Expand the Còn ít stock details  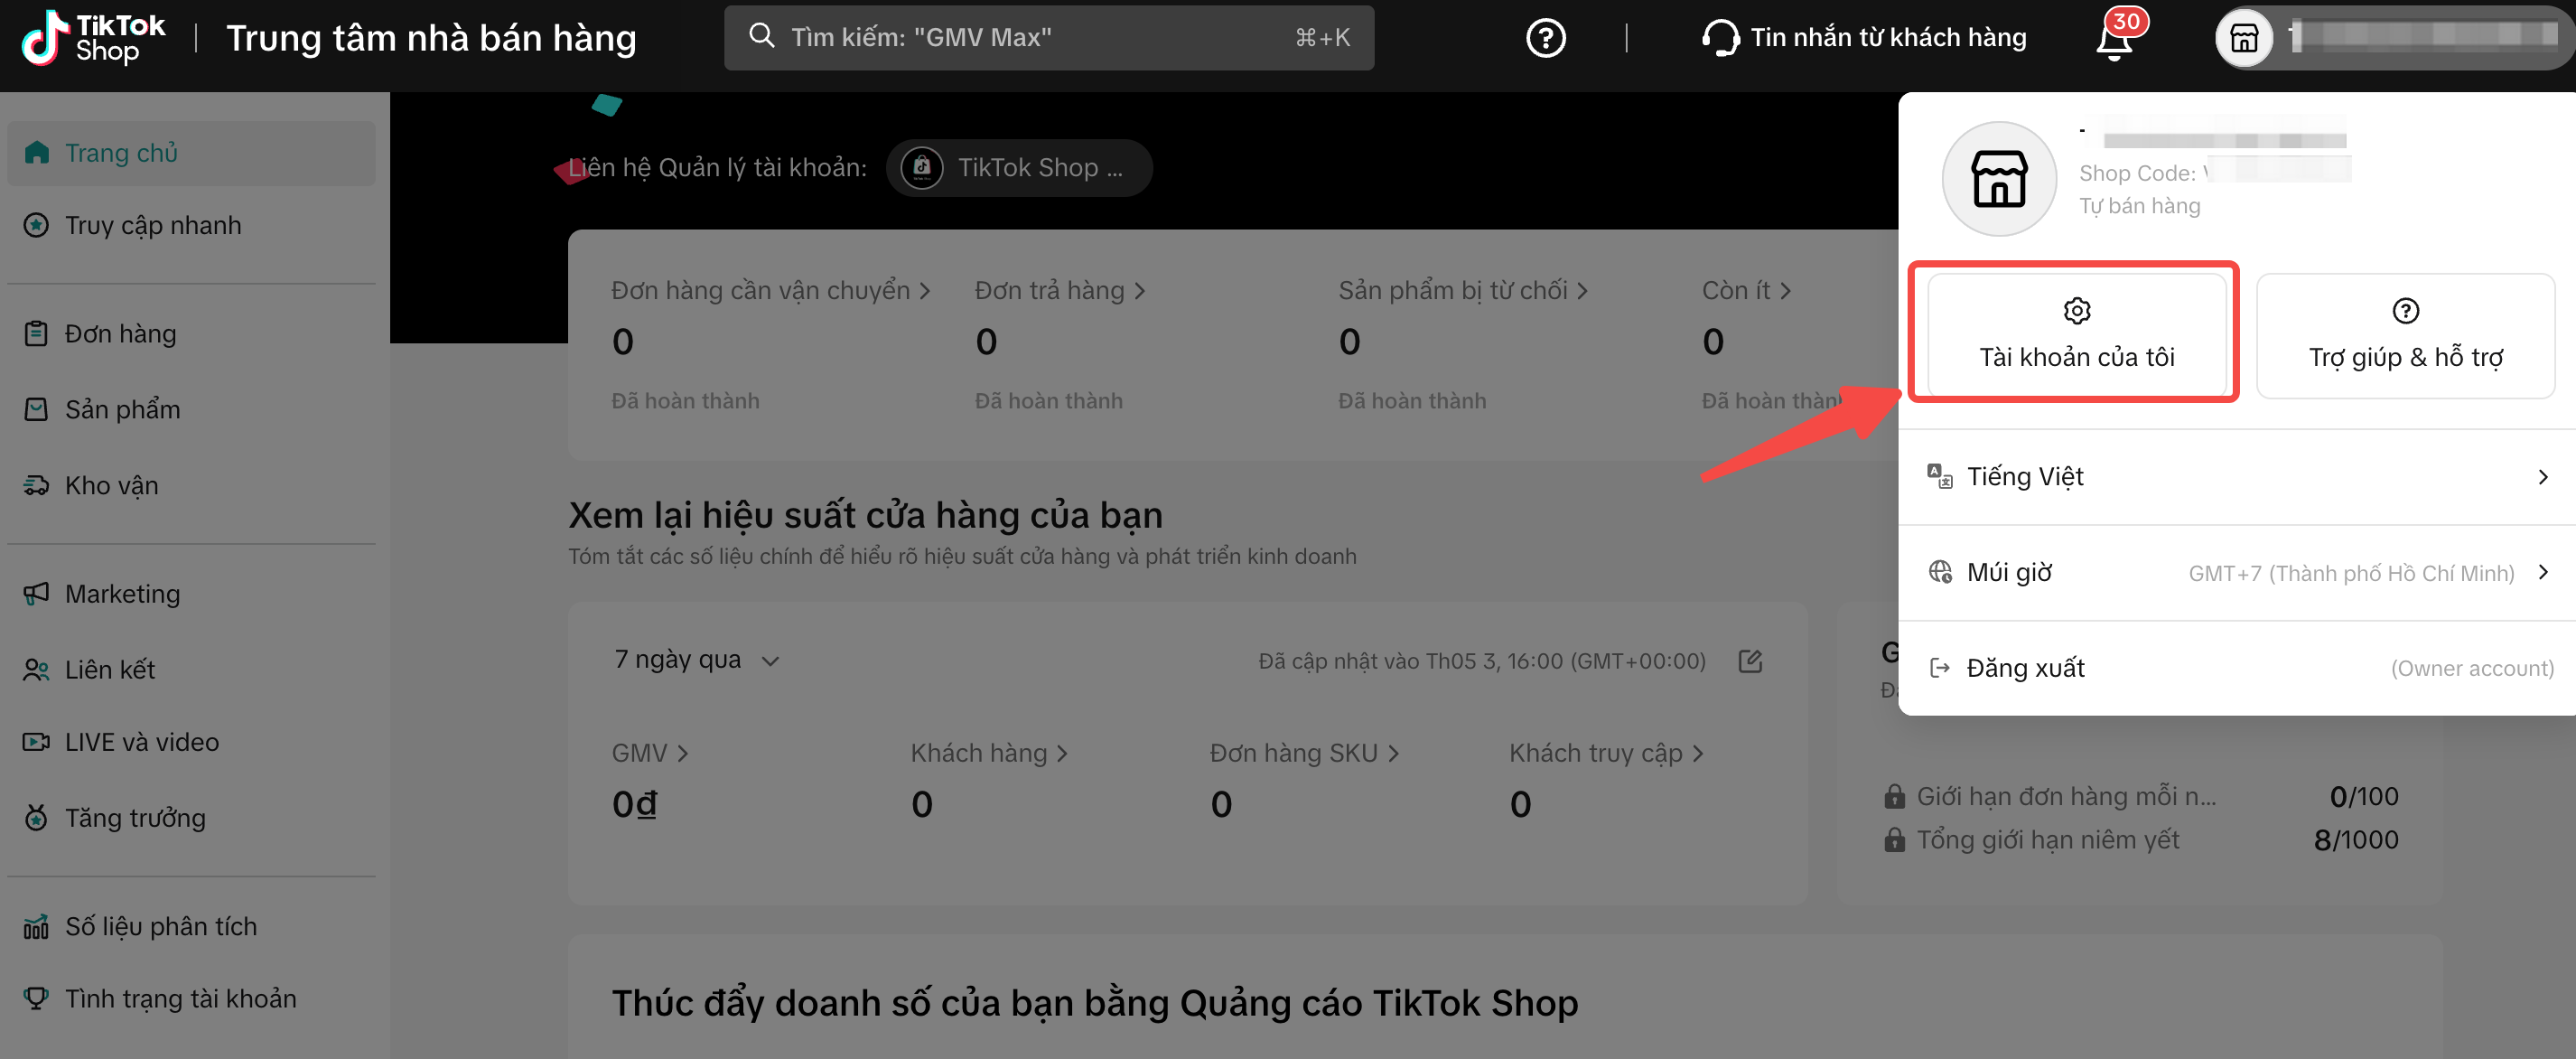(x=1746, y=290)
